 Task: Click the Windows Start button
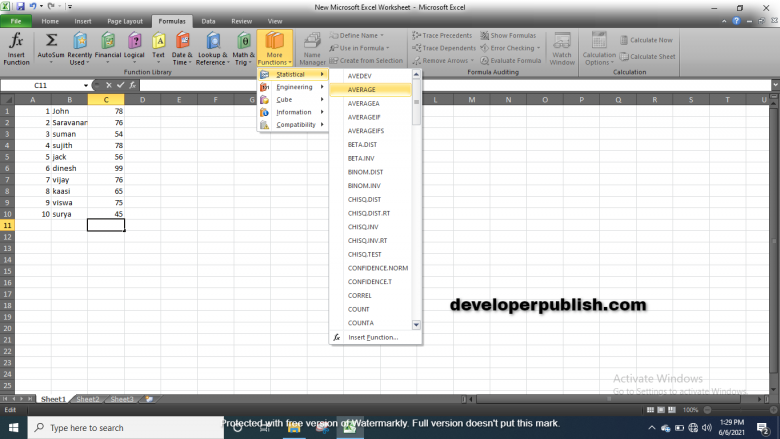pos(13,427)
